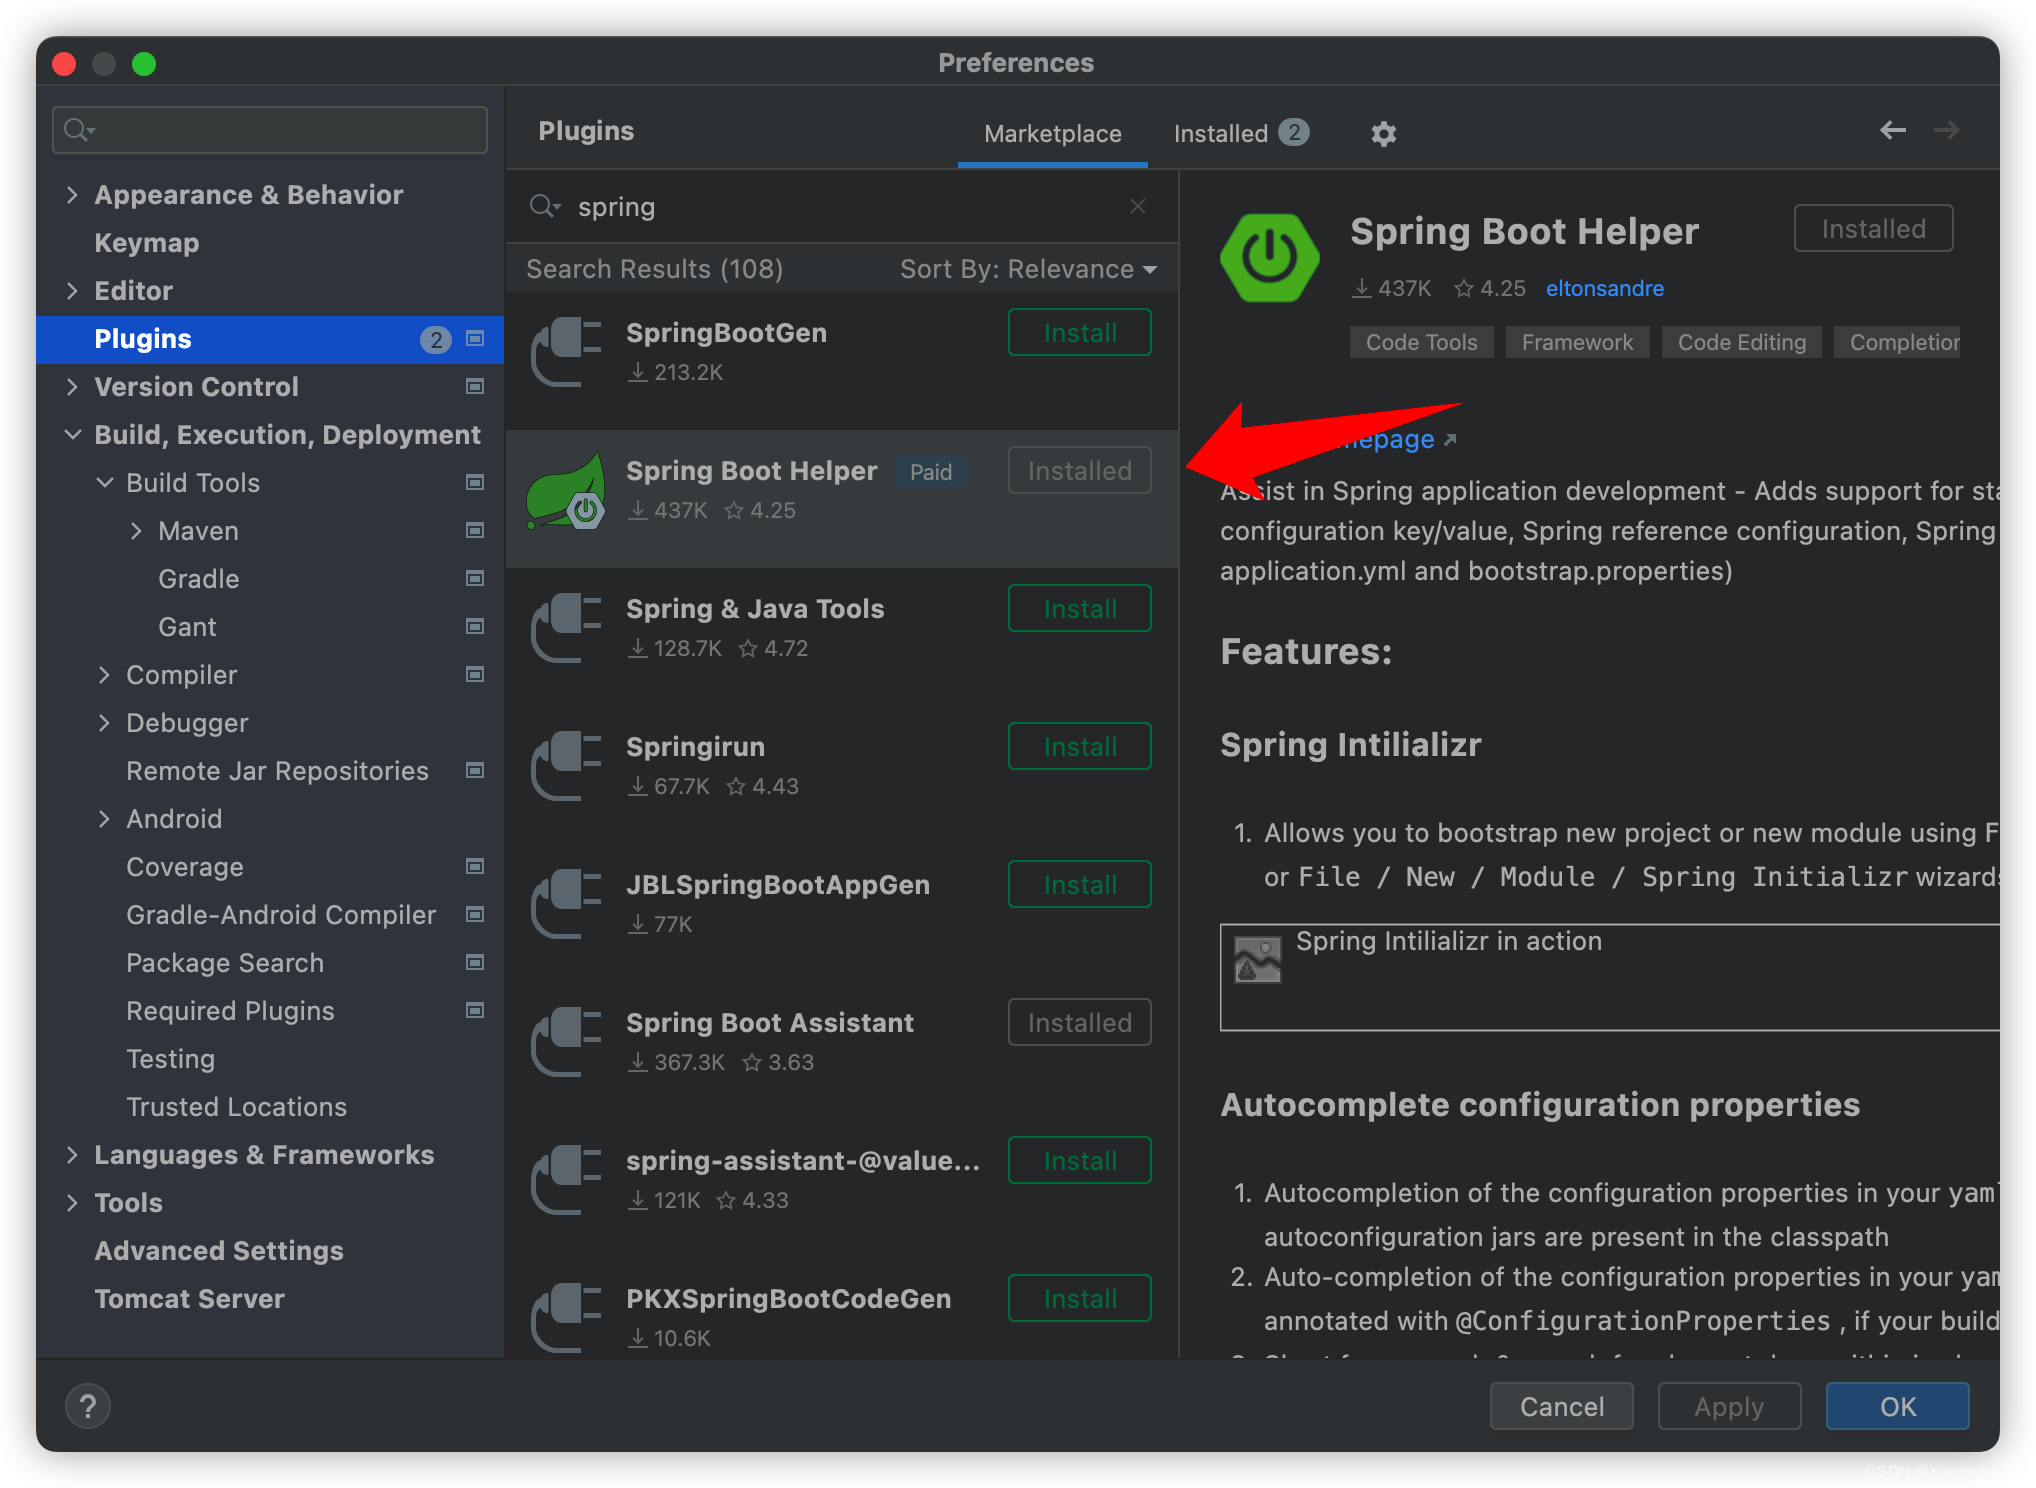
Task: Clear the spring search with X
Action: (1138, 206)
